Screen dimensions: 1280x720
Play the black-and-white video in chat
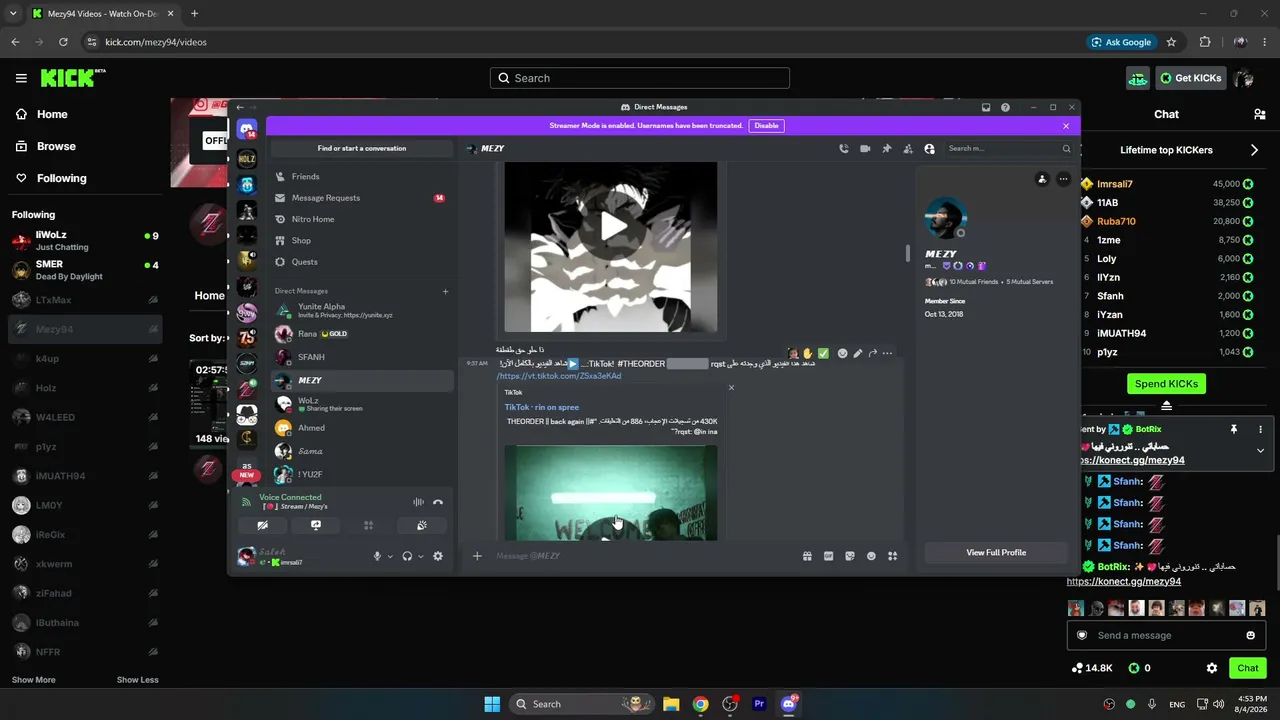tap(611, 226)
